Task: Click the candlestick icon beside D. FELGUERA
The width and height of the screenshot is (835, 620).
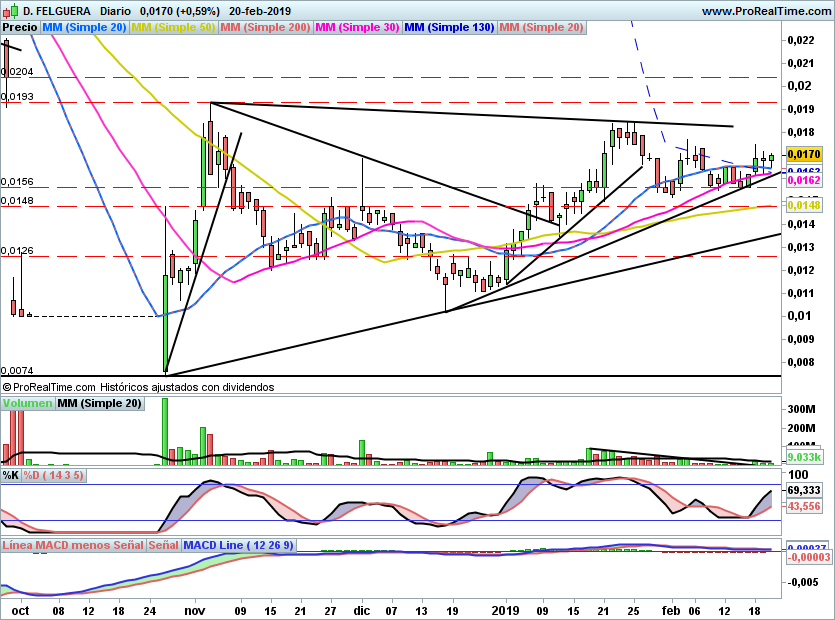Action: pyautogui.click(x=11, y=11)
